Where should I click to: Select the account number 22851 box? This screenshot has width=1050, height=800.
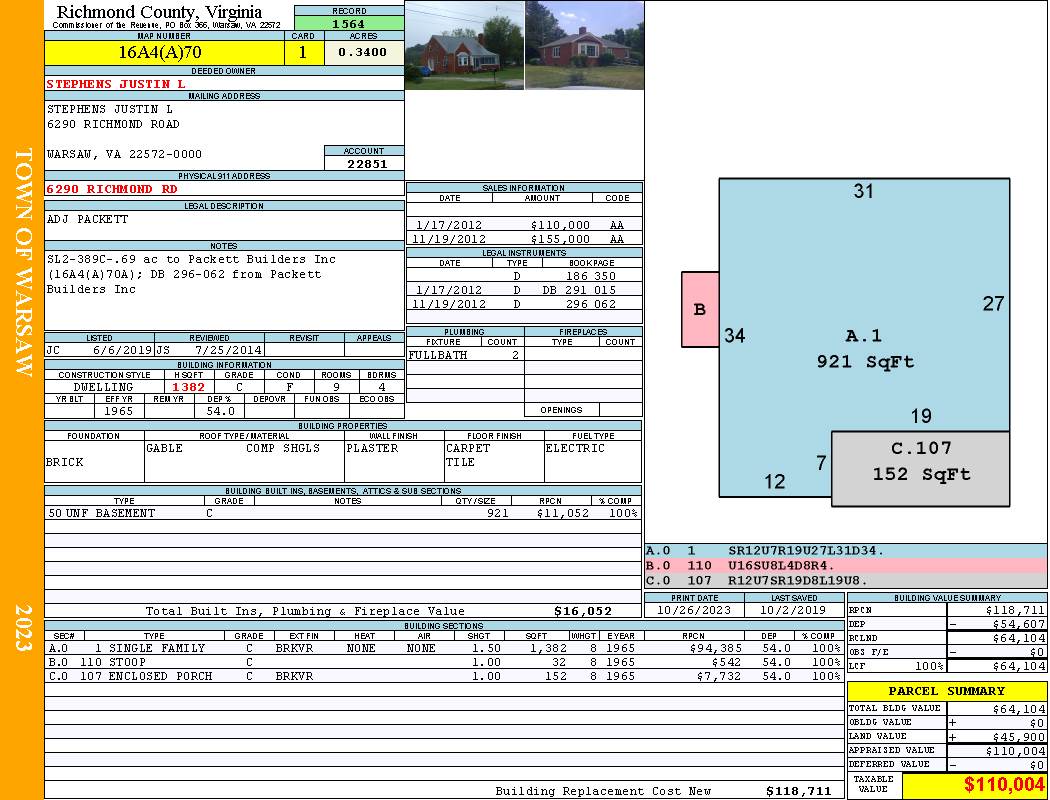[x=364, y=164]
